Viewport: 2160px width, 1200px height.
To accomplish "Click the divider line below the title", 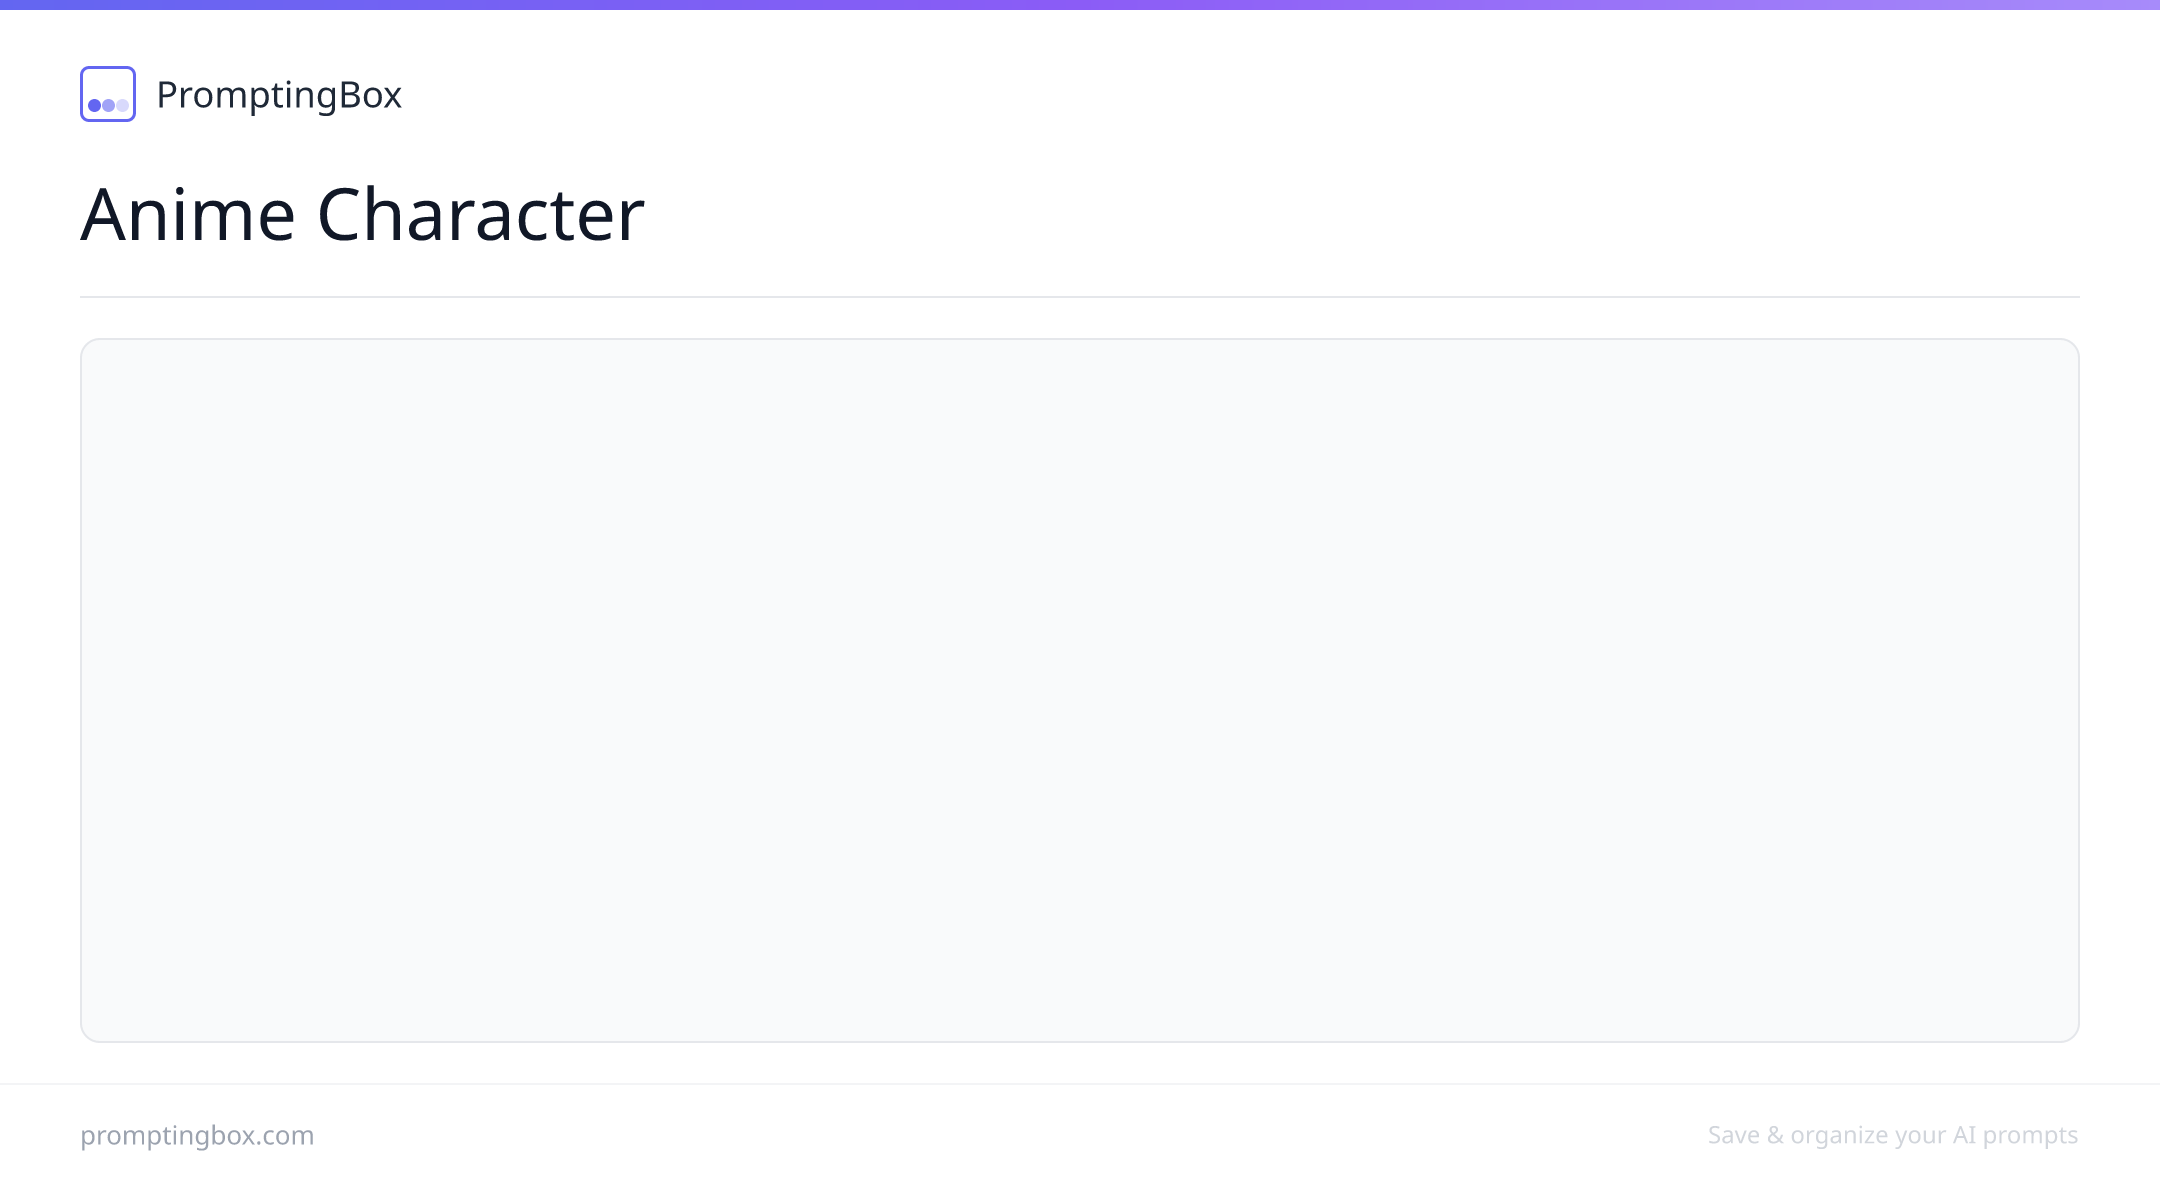I will pos(1080,297).
